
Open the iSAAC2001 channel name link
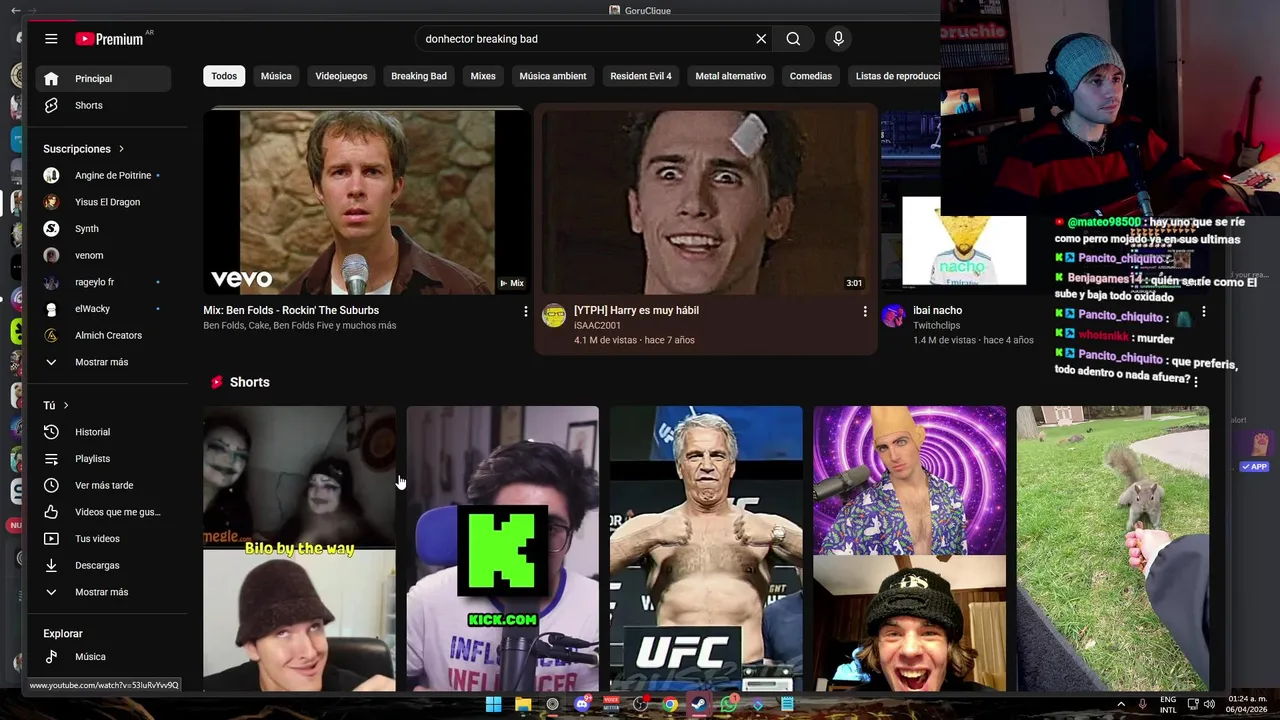pyautogui.click(x=597, y=325)
